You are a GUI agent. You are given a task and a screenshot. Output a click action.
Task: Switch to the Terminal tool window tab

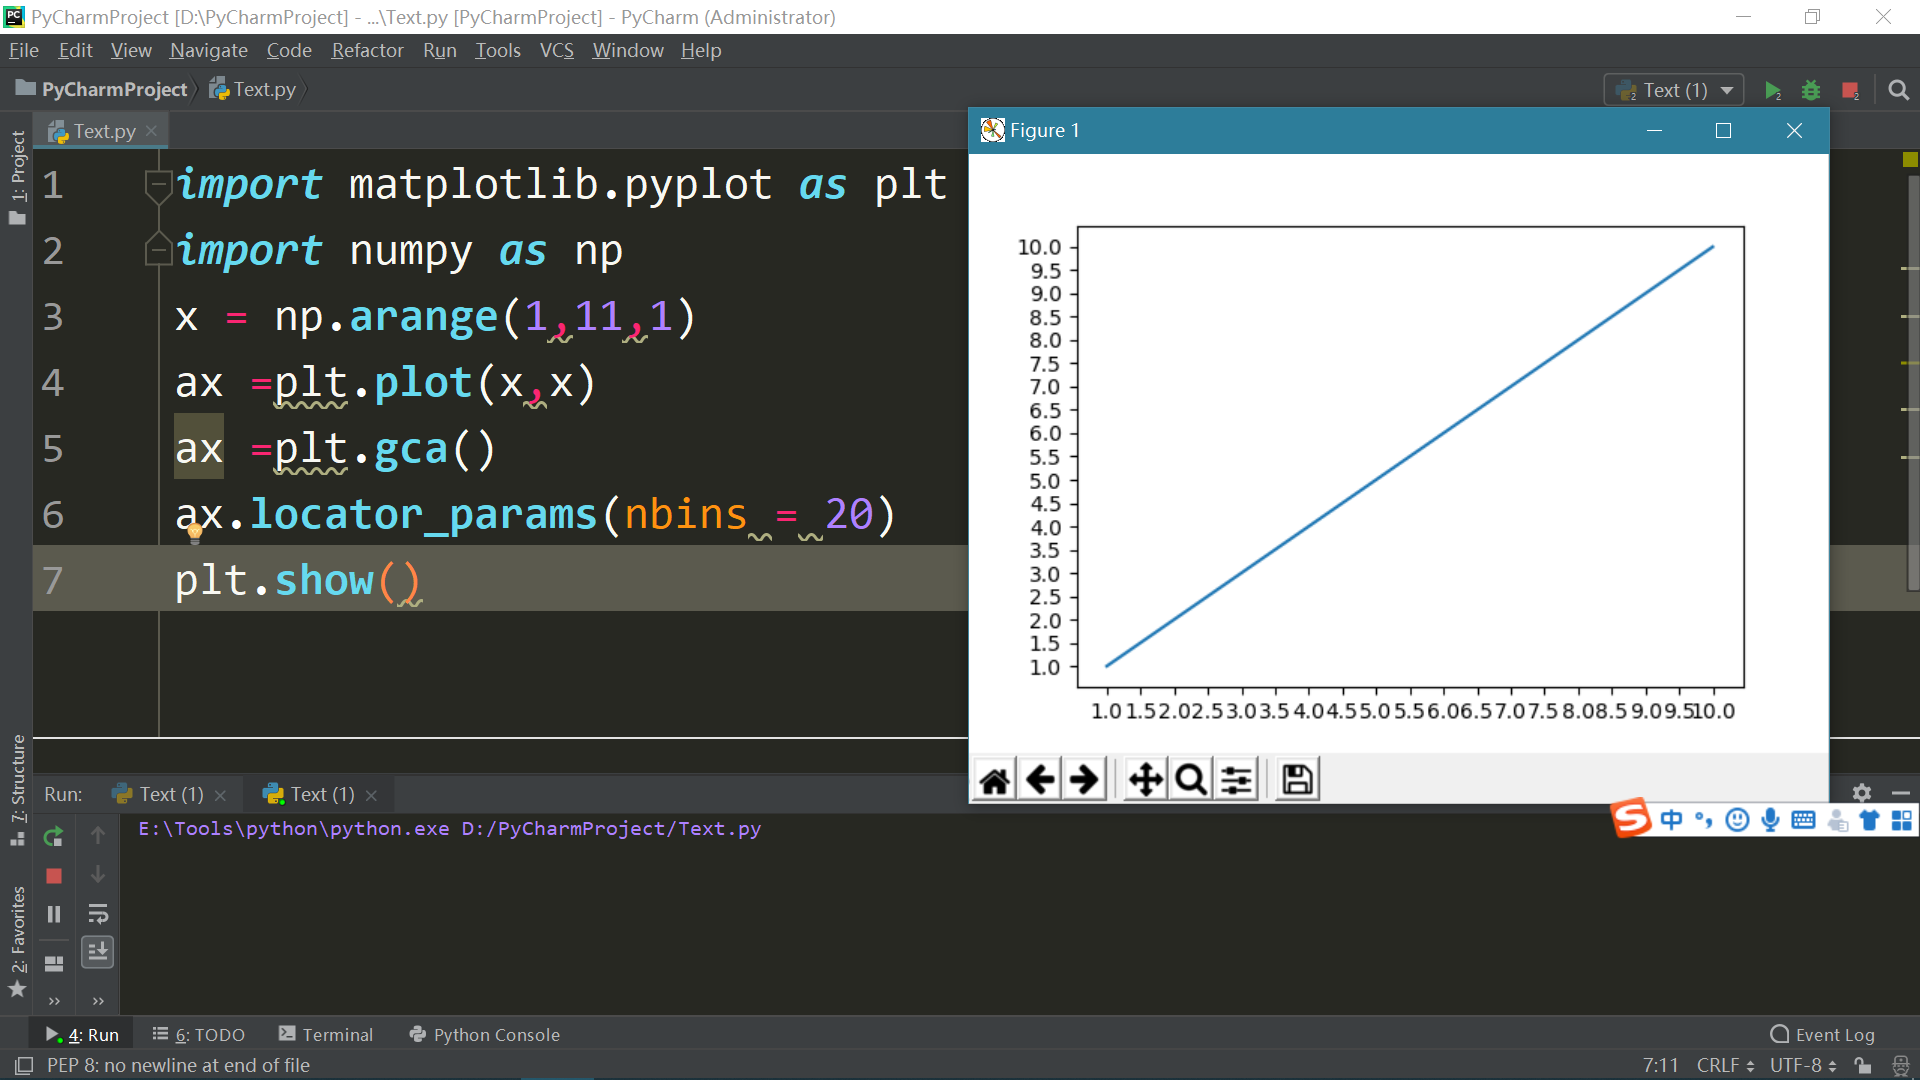click(326, 1035)
